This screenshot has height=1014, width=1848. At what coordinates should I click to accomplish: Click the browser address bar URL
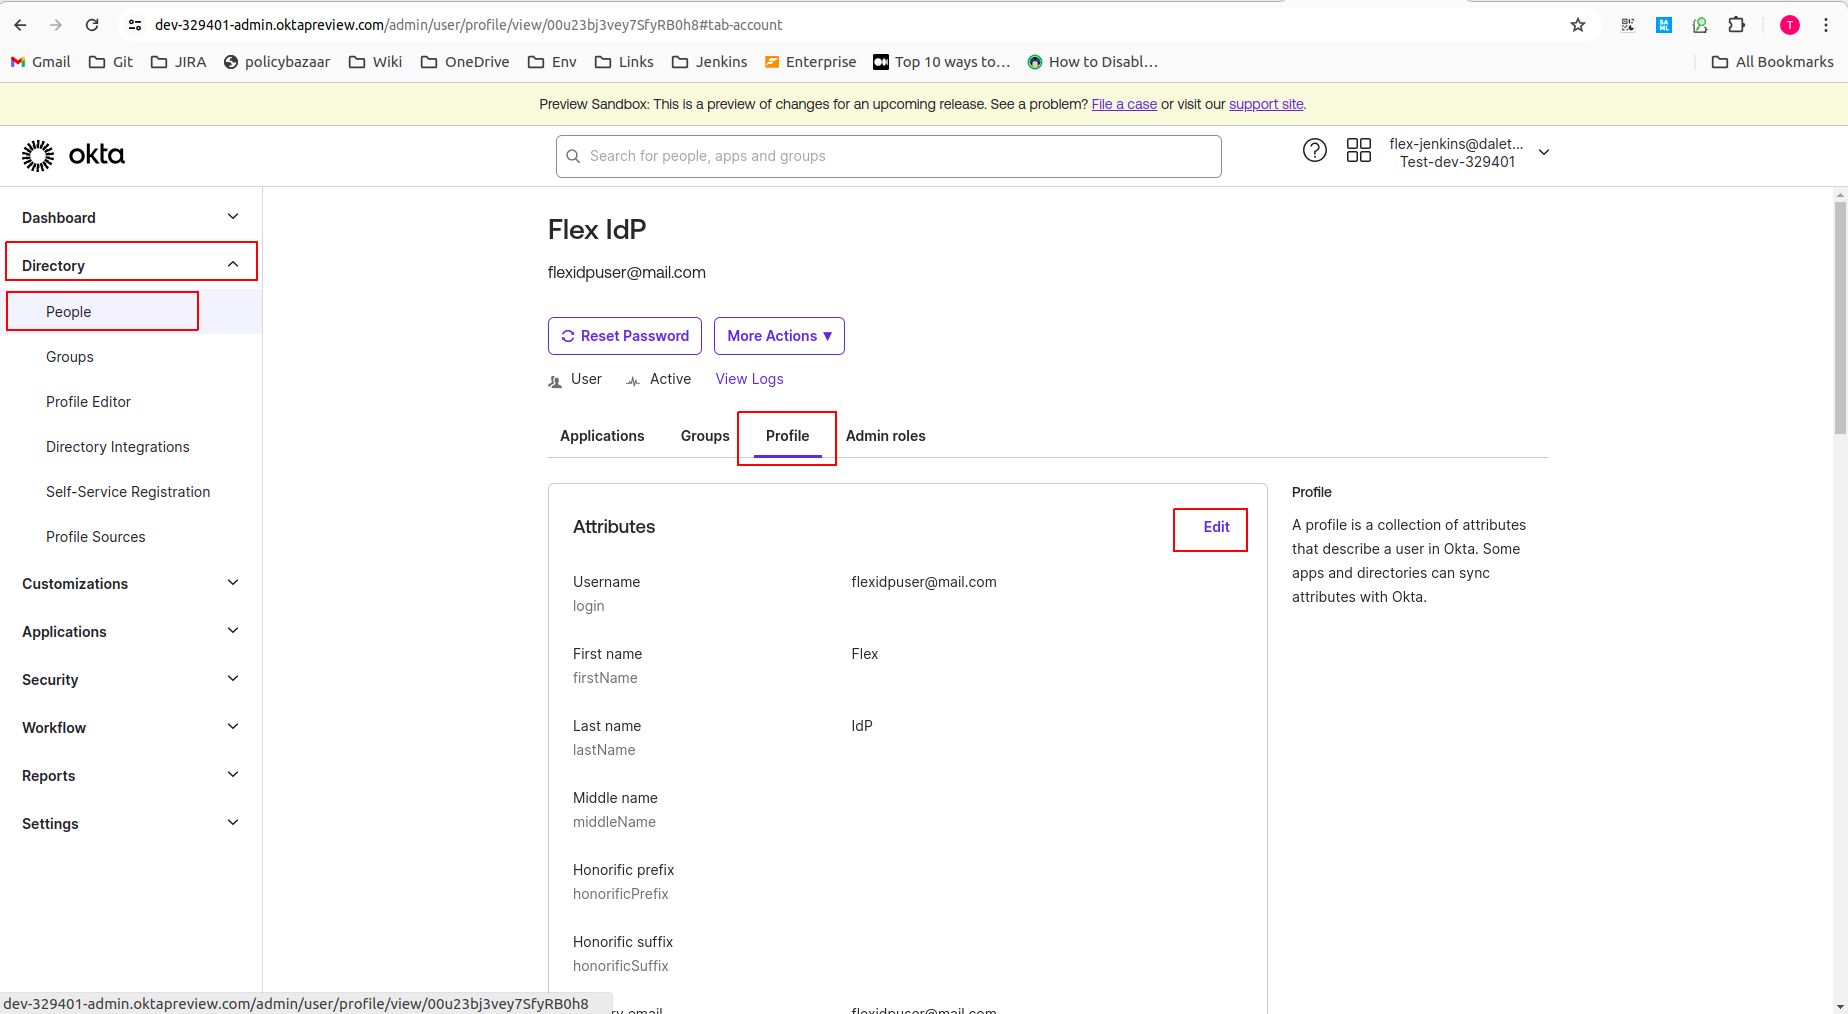pyautogui.click(x=468, y=25)
